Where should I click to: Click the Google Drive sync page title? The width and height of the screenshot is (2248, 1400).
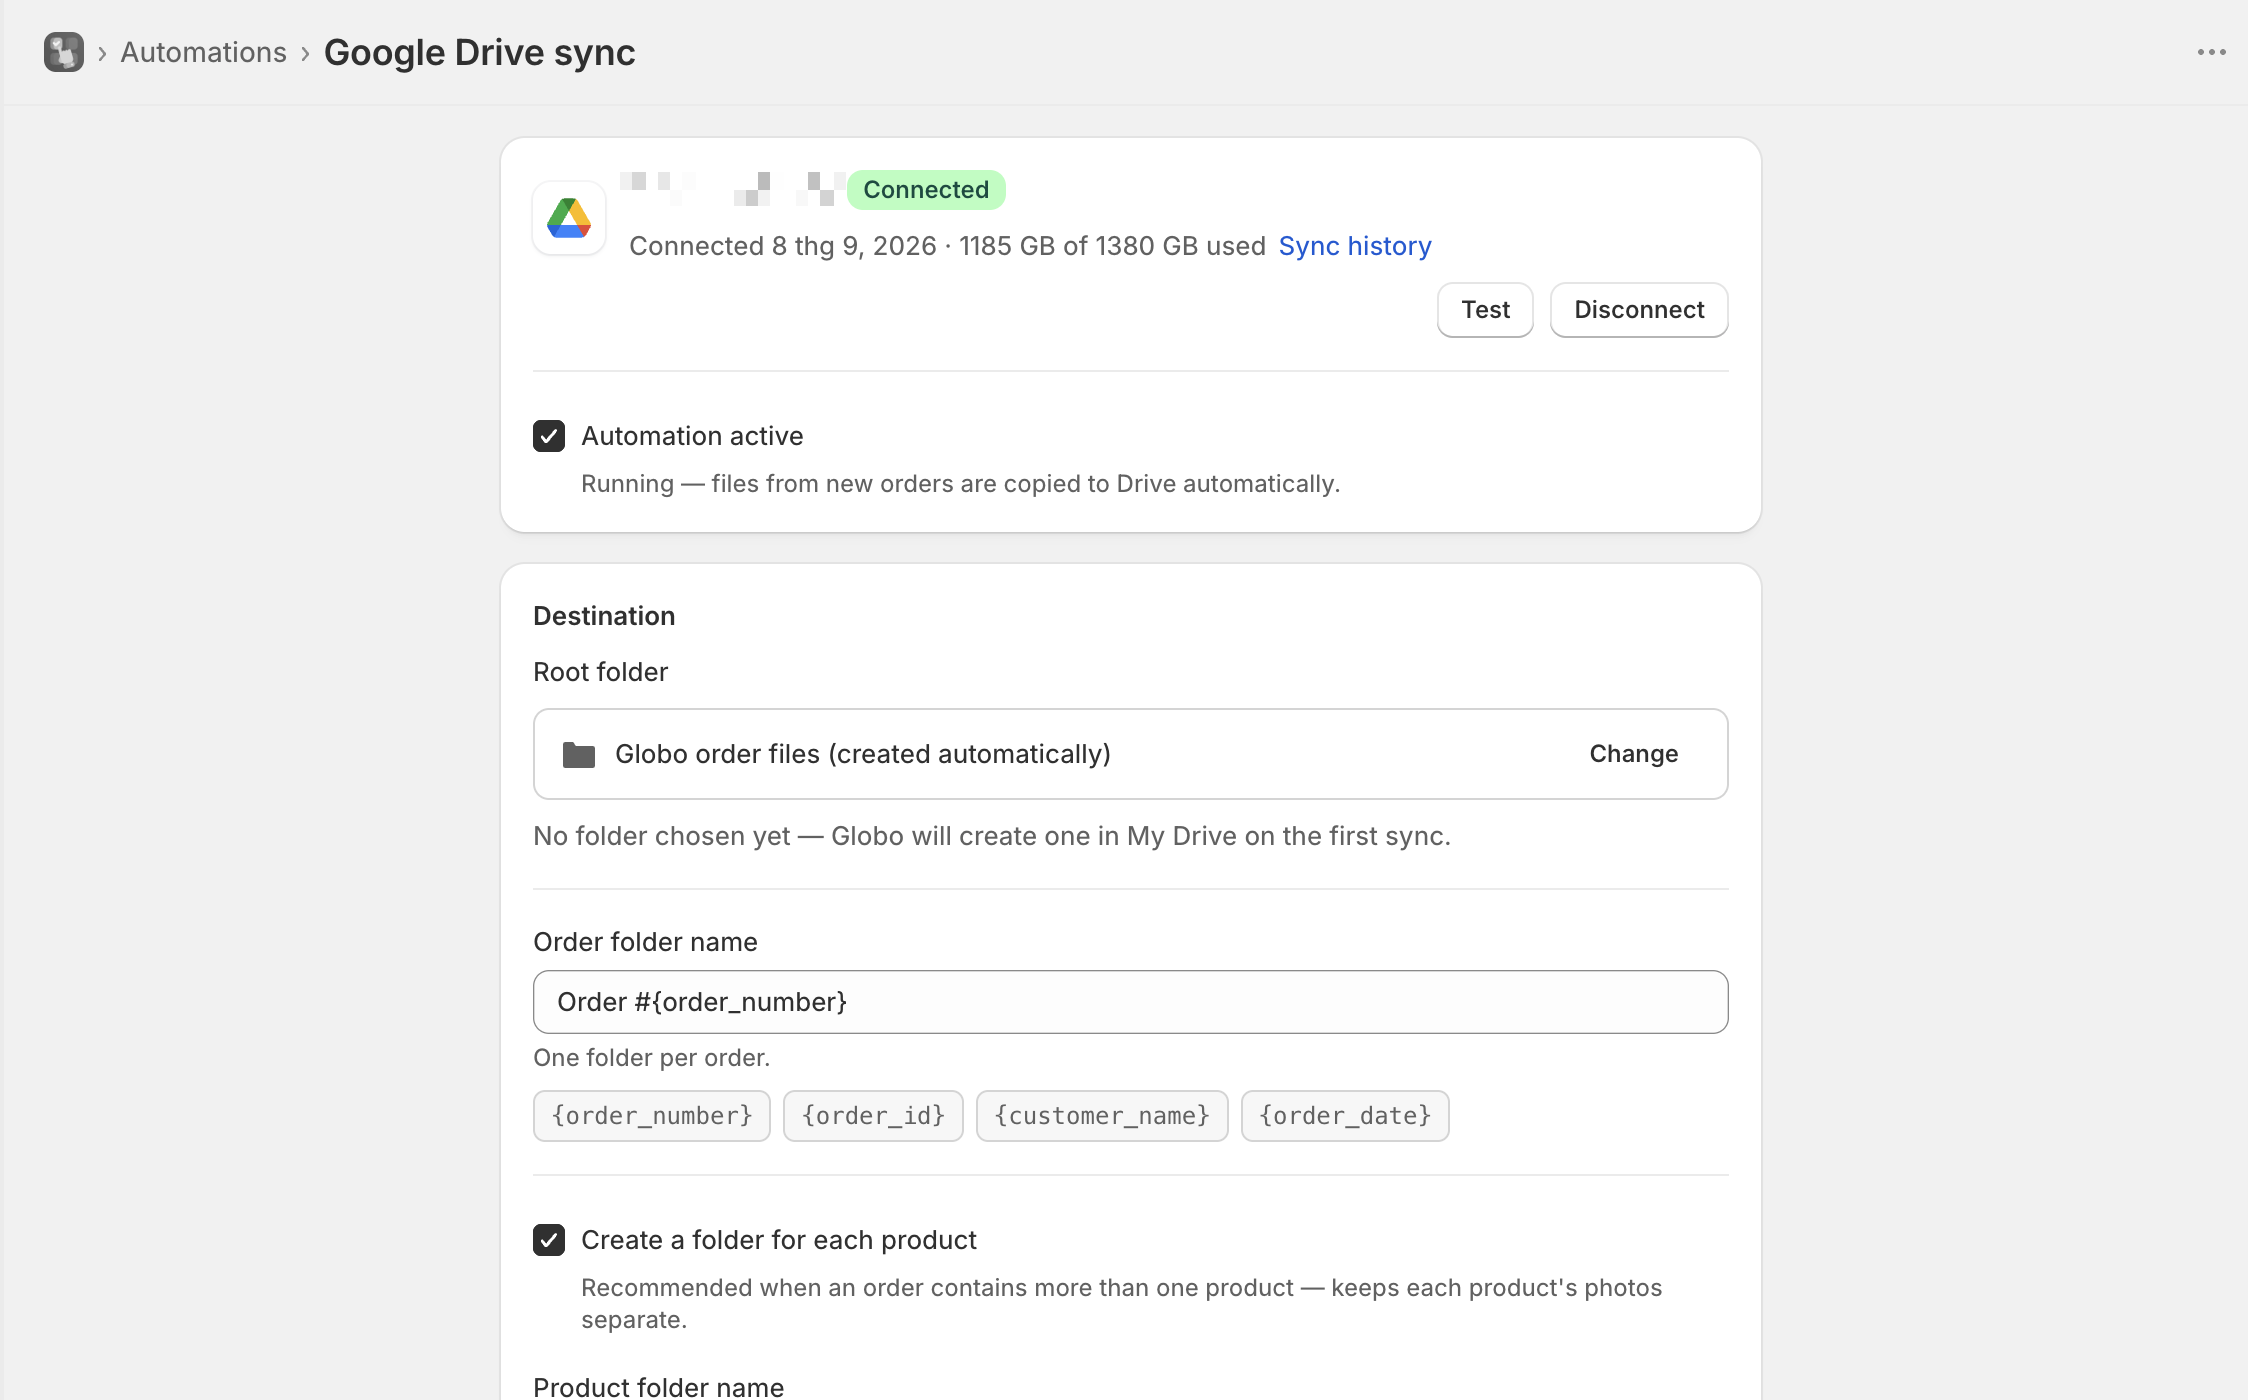click(x=480, y=52)
